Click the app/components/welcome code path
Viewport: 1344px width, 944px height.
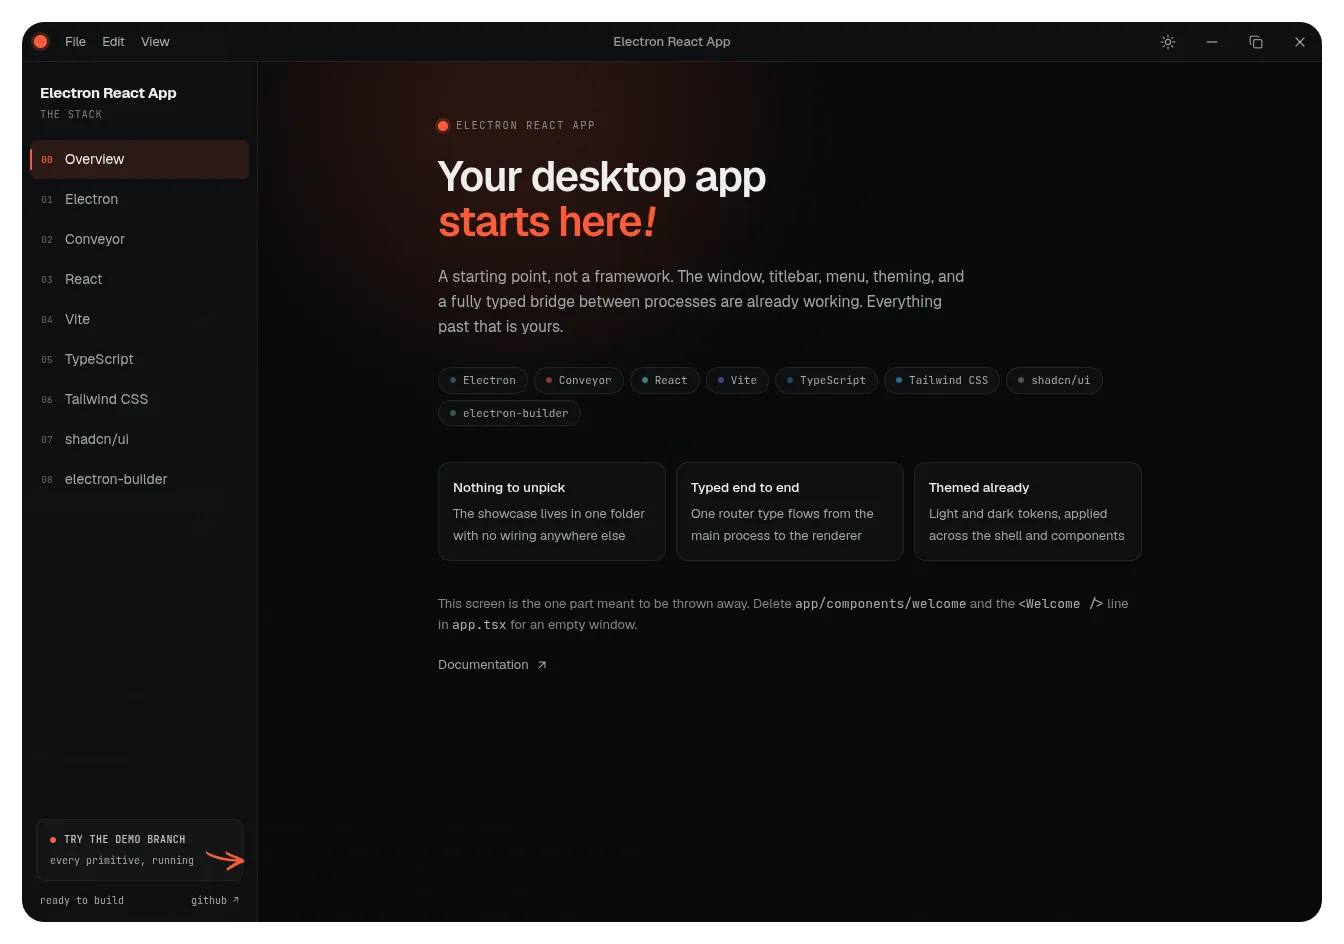coord(880,604)
